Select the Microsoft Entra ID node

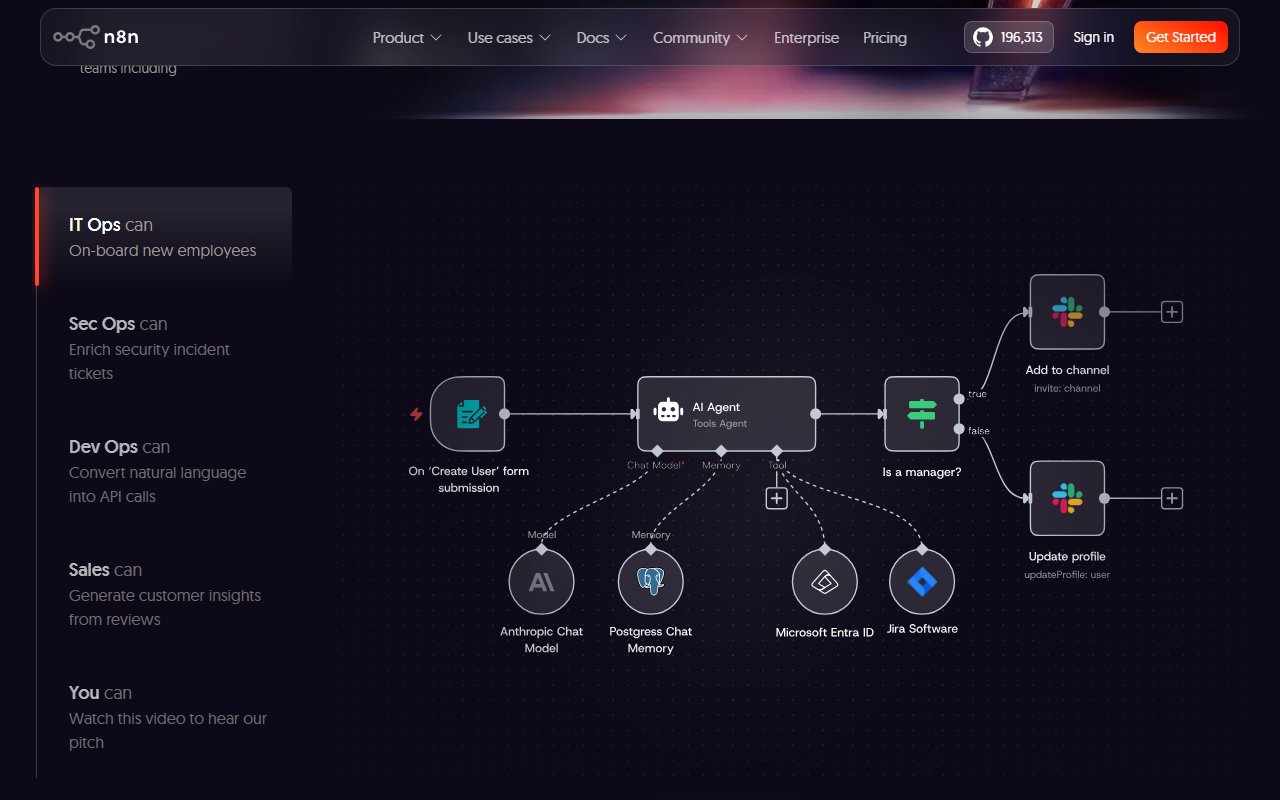tap(825, 581)
